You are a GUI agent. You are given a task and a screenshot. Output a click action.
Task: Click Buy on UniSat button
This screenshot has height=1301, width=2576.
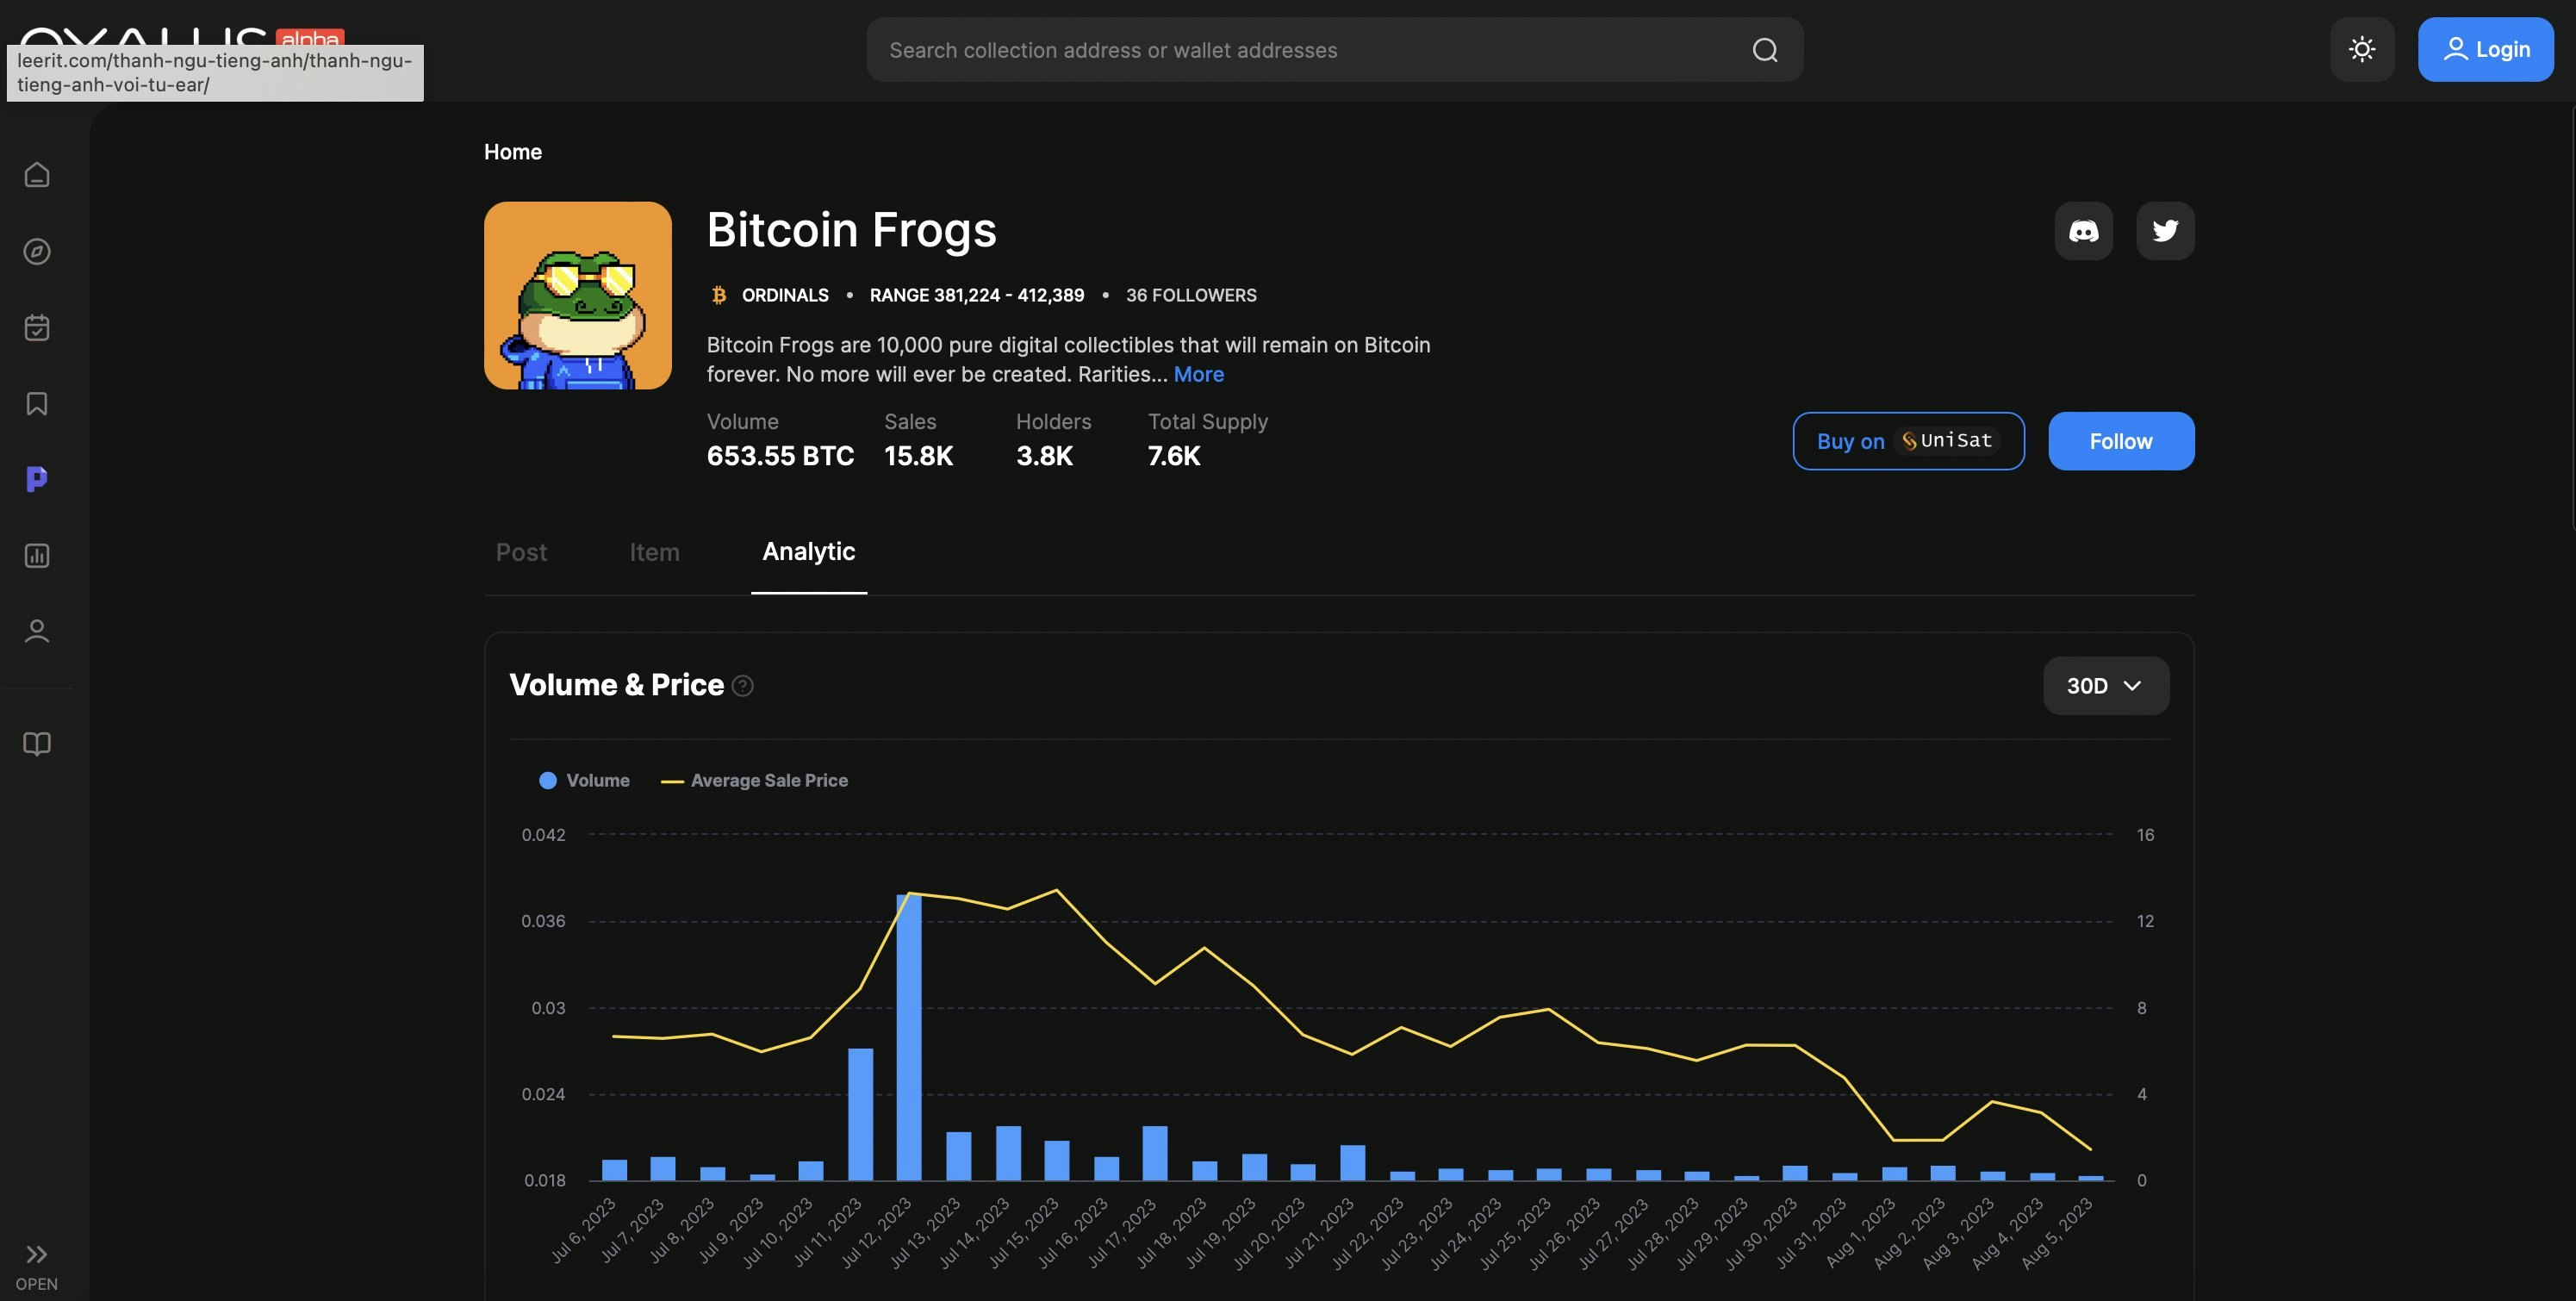coord(1908,441)
